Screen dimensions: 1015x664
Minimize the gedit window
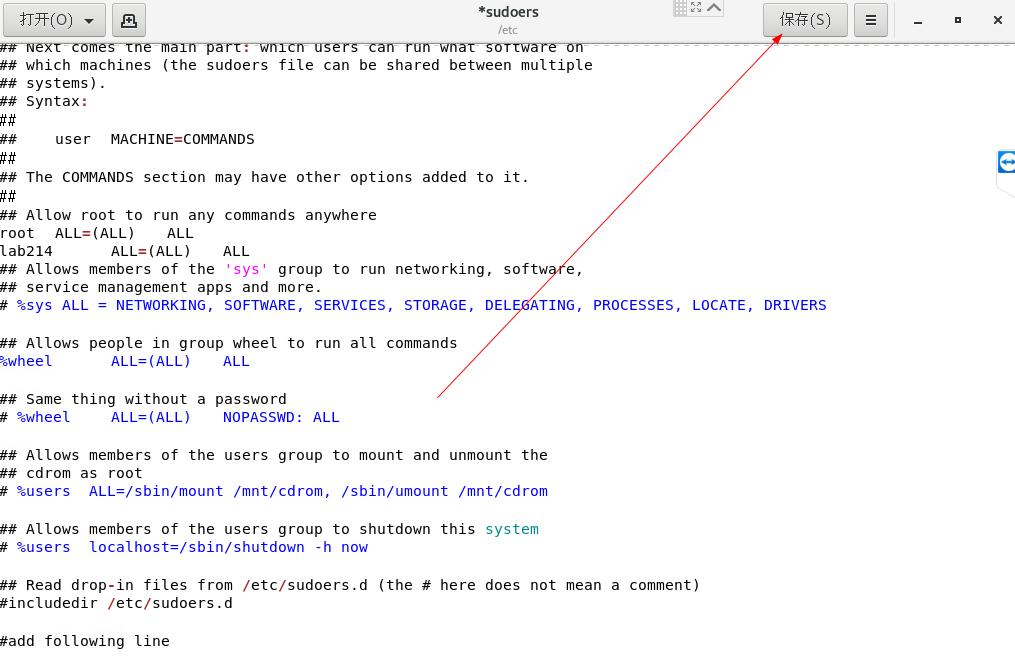point(918,21)
